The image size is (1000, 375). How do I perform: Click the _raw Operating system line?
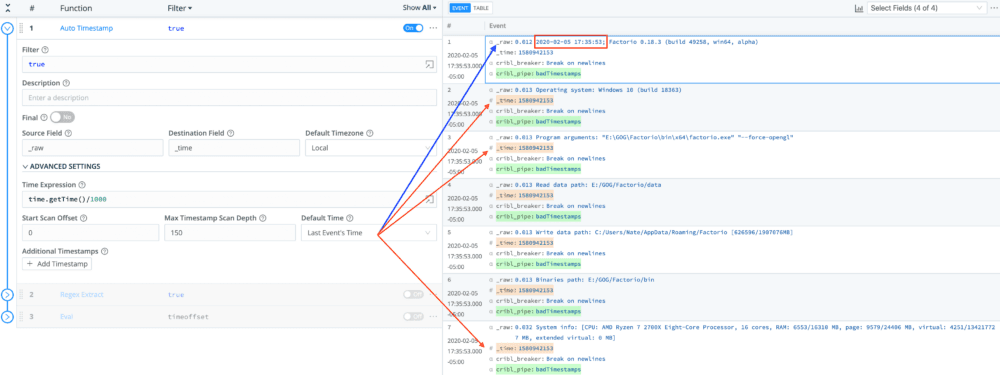tap(588, 90)
